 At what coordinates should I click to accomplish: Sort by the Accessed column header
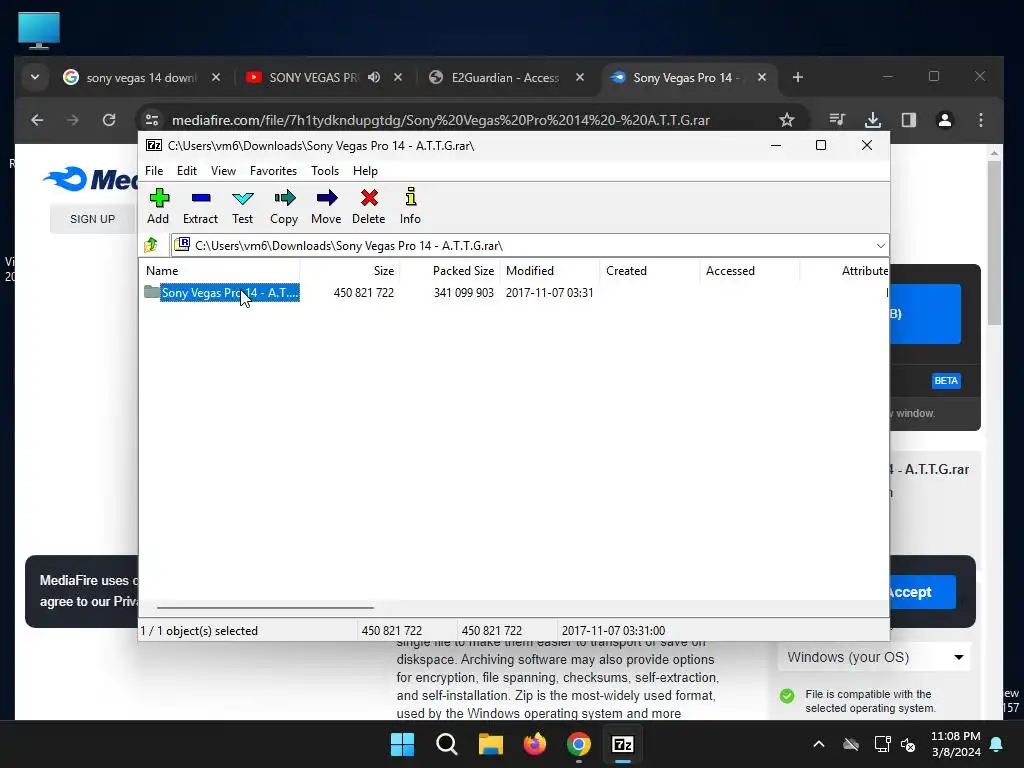point(750,270)
